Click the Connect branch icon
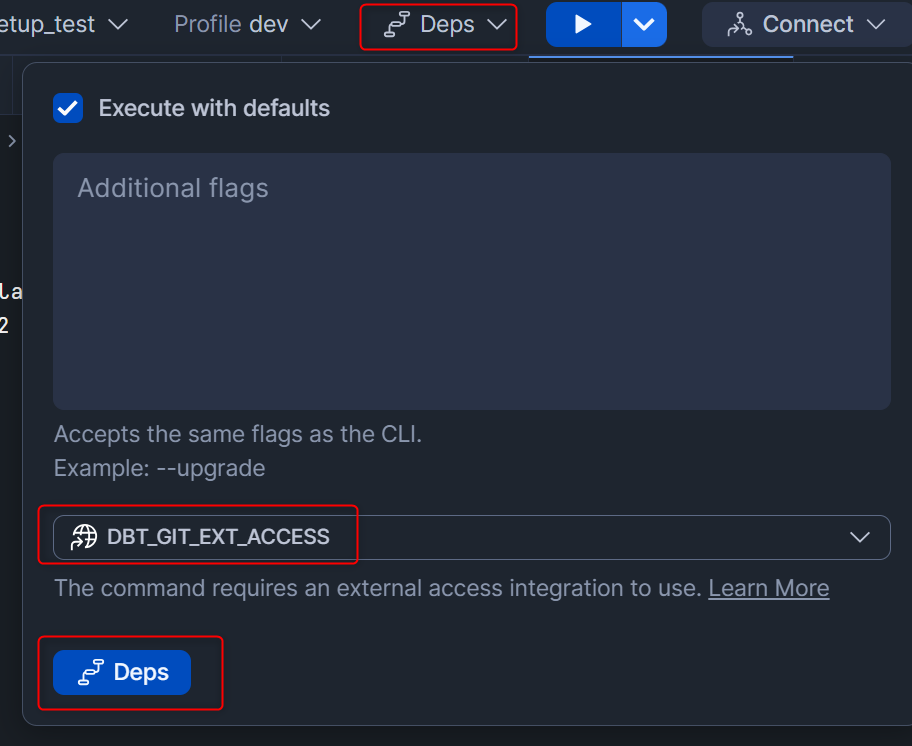The image size is (912, 746). tap(739, 25)
